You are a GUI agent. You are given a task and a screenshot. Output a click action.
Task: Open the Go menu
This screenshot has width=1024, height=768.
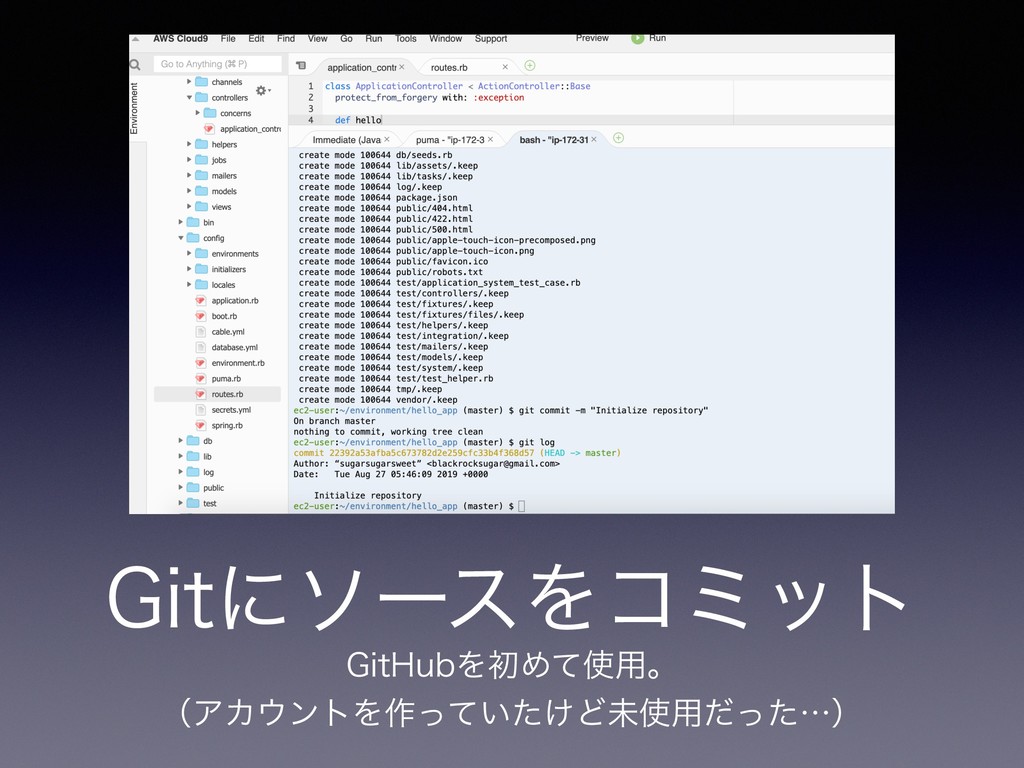click(x=346, y=39)
